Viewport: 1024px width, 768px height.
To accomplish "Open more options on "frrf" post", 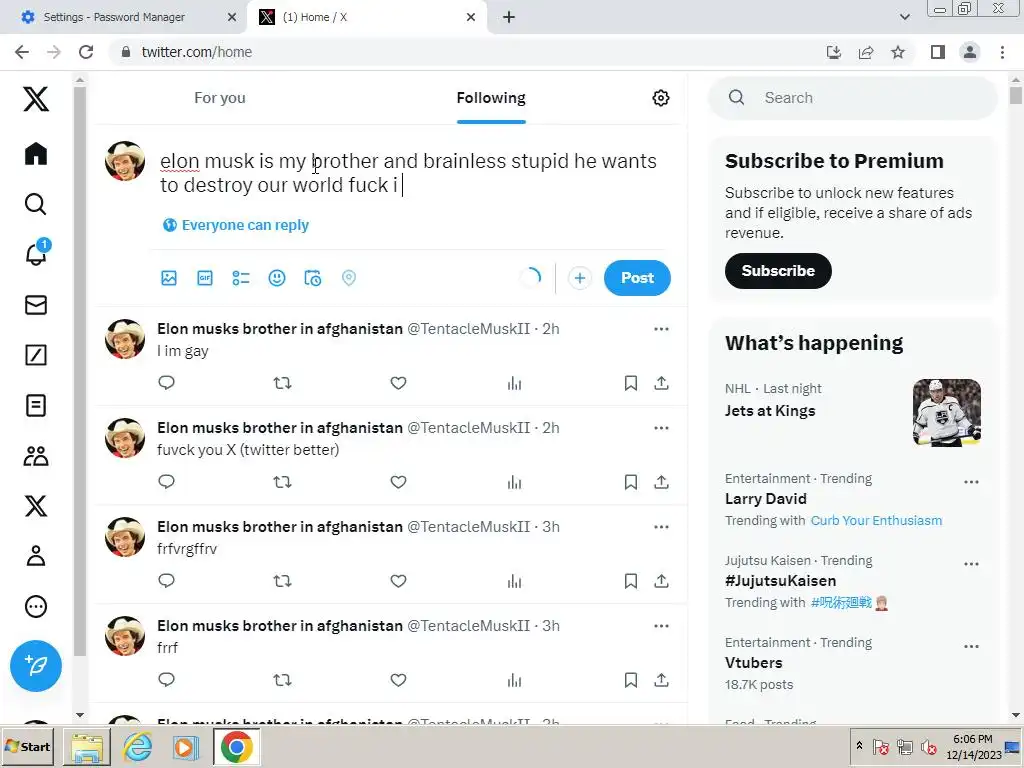I will tap(662, 626).
